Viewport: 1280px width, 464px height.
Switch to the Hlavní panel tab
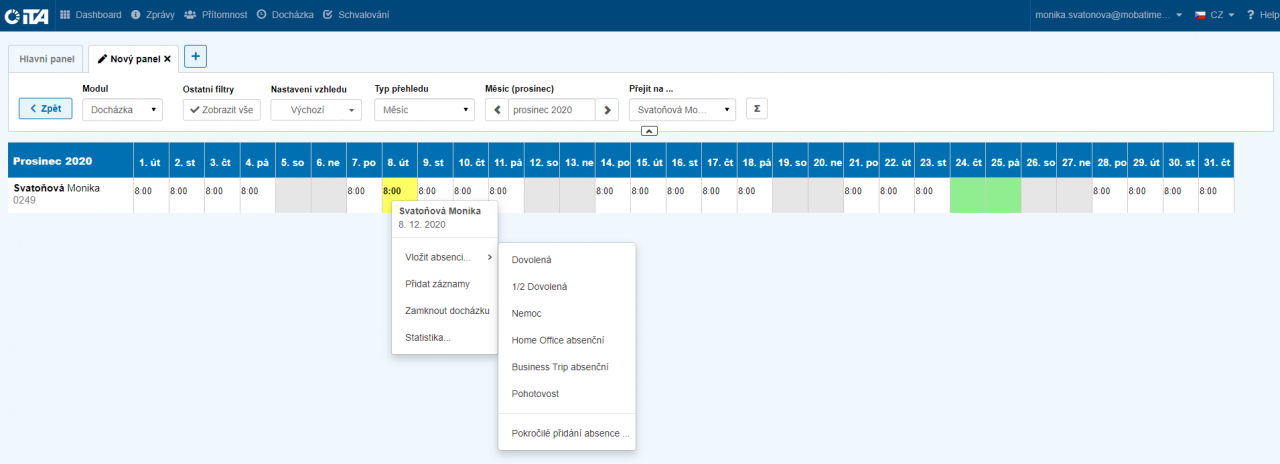47,59
